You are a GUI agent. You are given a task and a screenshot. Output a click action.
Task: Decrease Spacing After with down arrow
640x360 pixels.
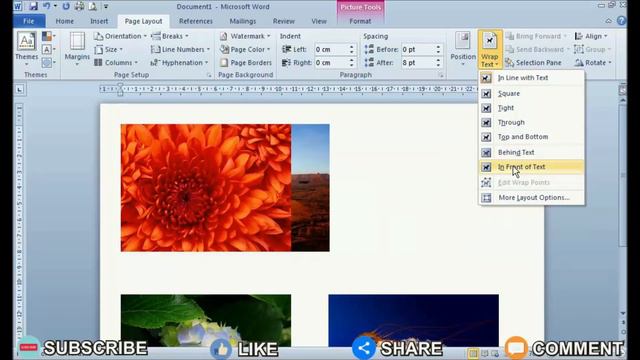tap(438, 65)
